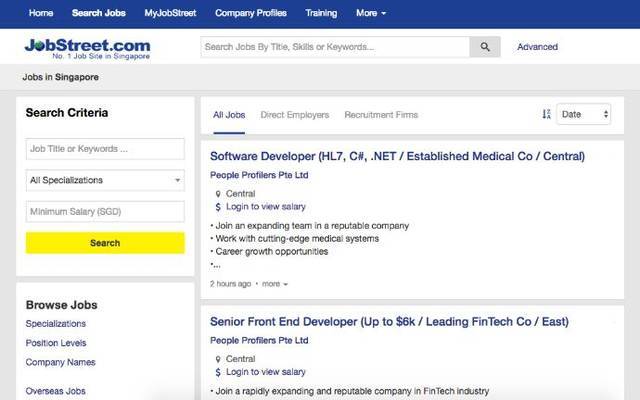The height and width of the screenshot is (400, 640).
Task: Switch to the Recruitment Firms tab
Action: 381,115
